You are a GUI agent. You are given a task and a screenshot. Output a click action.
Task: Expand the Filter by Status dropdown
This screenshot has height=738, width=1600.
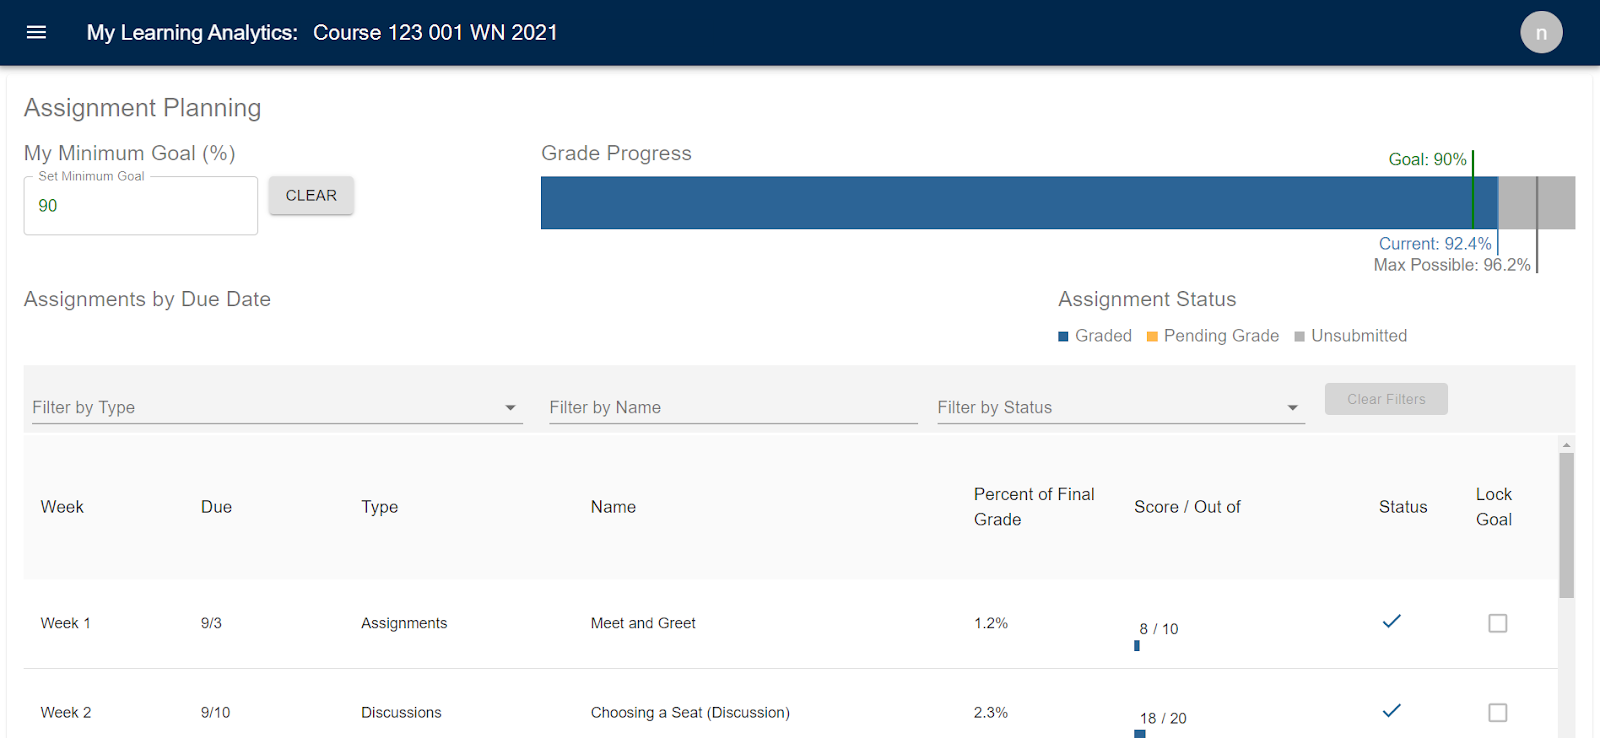tap(1121, 407)
